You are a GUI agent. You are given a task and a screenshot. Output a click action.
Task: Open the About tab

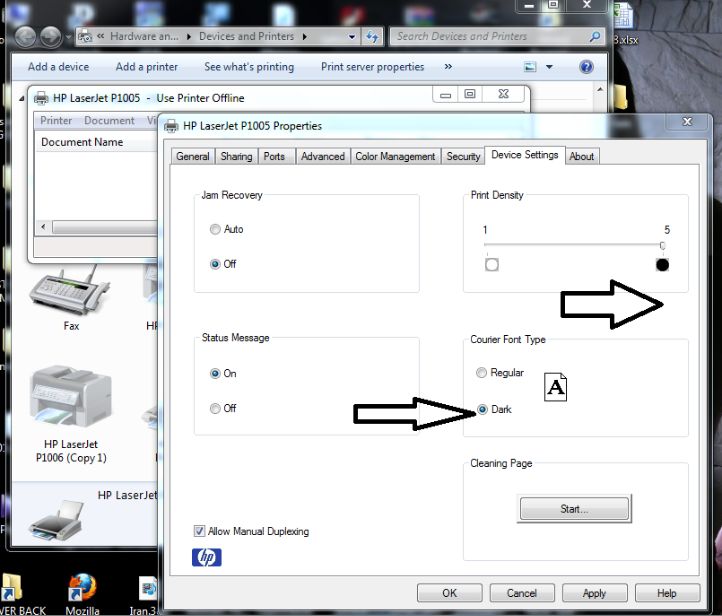(582, 157)
